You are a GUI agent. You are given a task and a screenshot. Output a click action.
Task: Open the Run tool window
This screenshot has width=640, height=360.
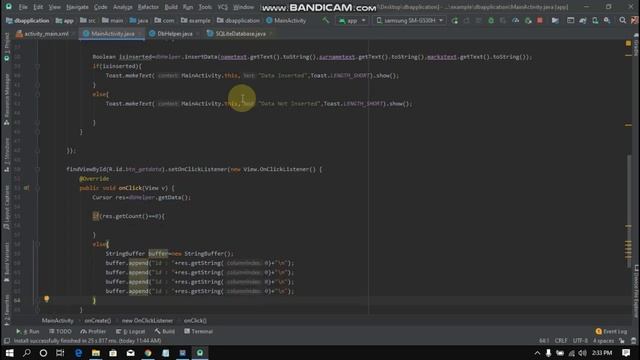point(28,331)
